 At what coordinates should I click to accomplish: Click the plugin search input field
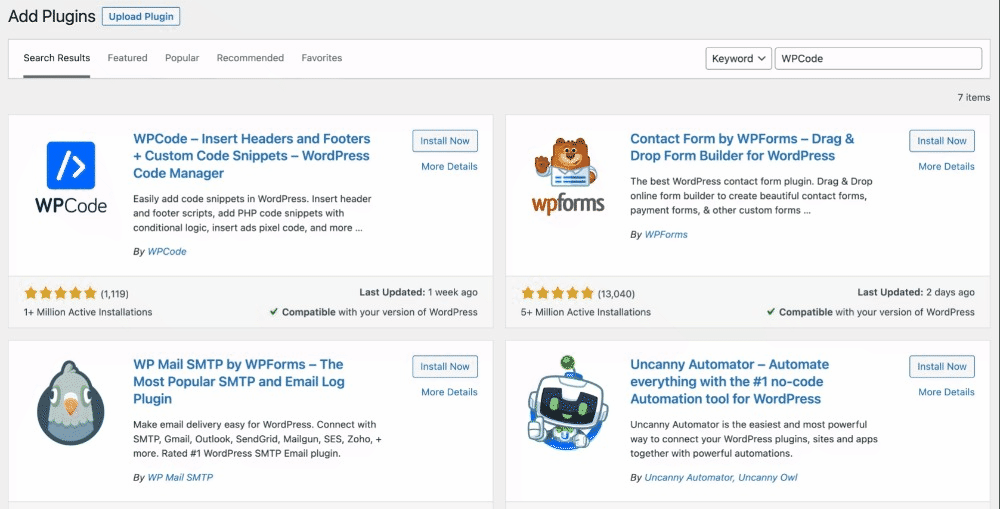click(878, 59)
